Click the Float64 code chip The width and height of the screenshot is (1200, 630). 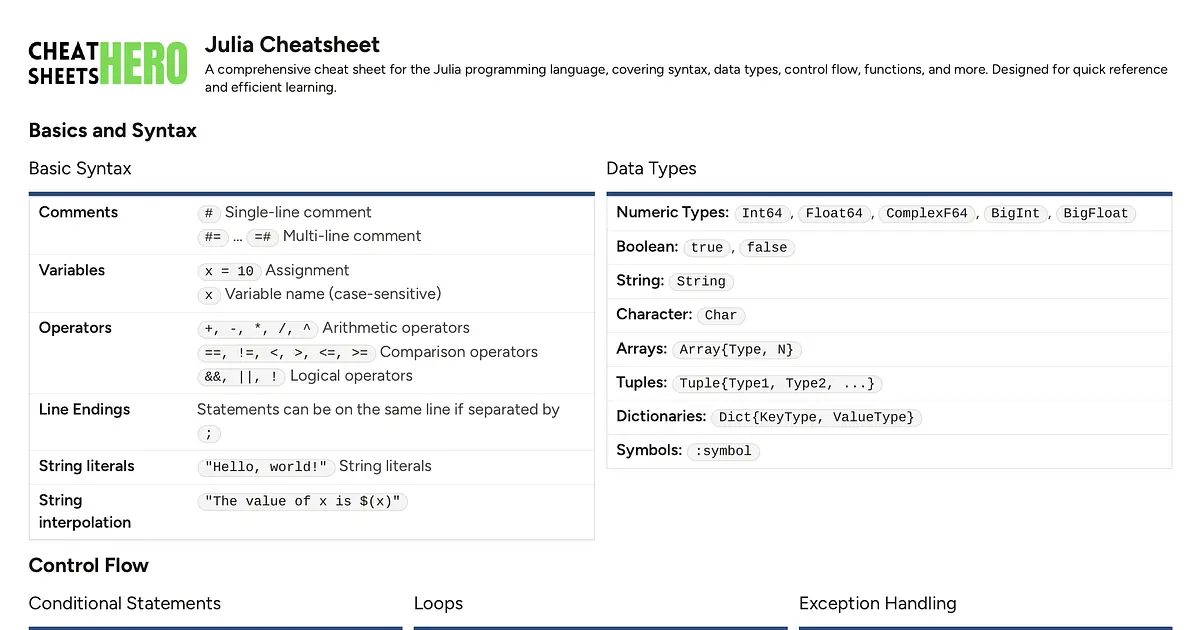click(x=834, y=213)
